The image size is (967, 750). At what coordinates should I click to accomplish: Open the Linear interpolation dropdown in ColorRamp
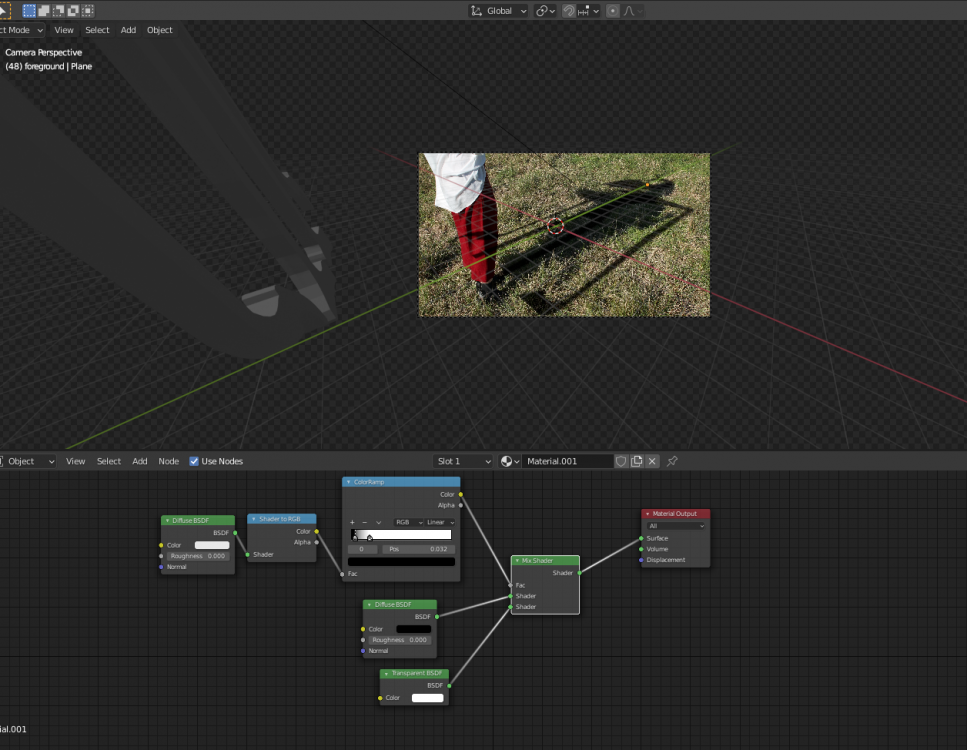(x=440, y=522)
